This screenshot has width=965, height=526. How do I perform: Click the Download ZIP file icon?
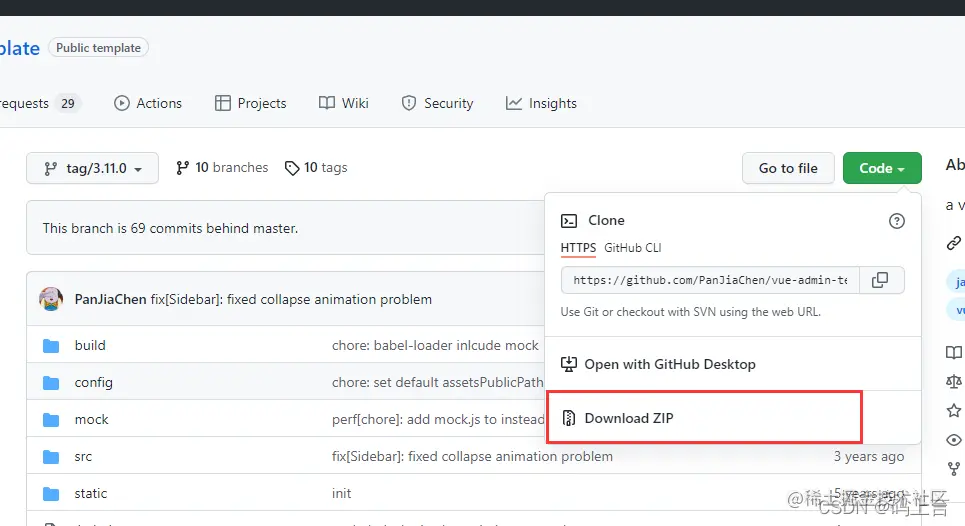point(569,418)
